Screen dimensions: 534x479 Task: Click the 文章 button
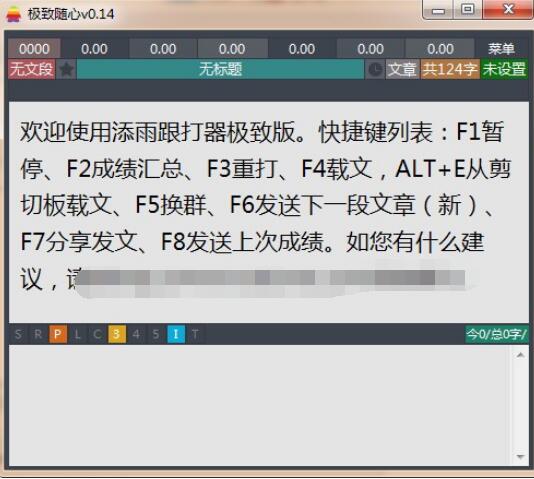(x=402, y=69)
